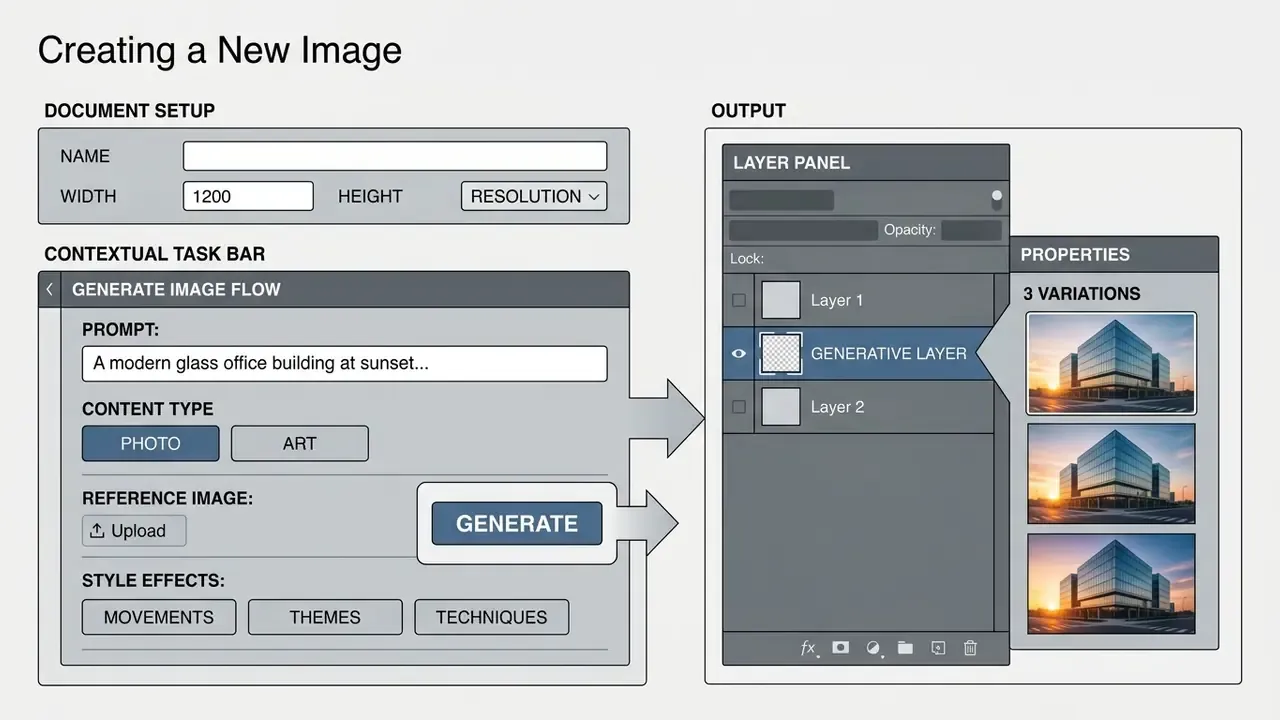Screen dimensions: 1280x720
Task: Select the Layer 1 row
Action: pos(858,300)
